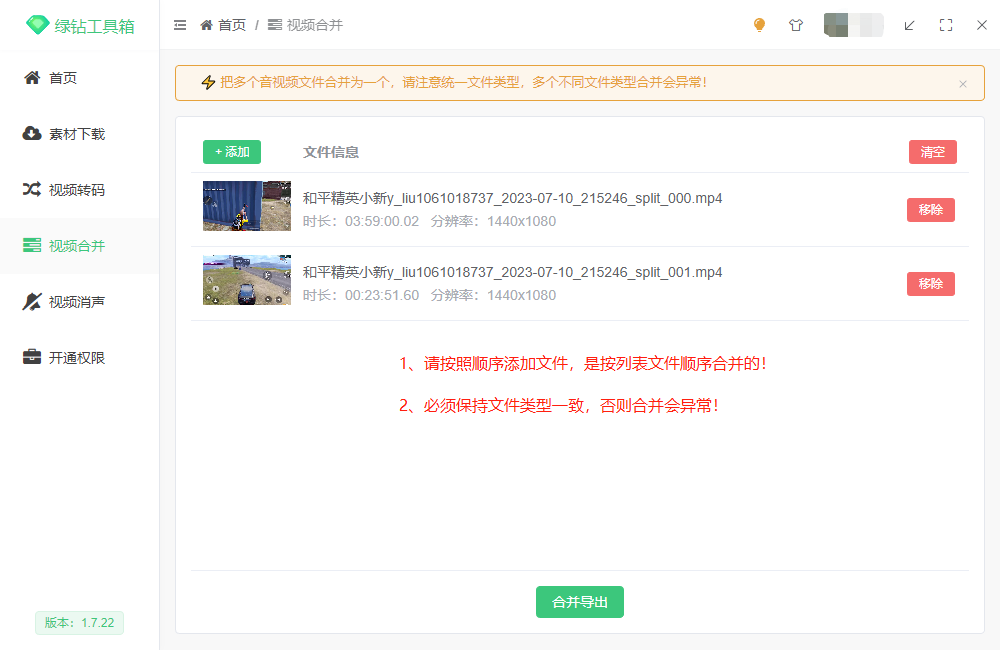The image size is (1000, 650).
Task: Click the 合并导出 export button
Action: (x=579, y=602)
